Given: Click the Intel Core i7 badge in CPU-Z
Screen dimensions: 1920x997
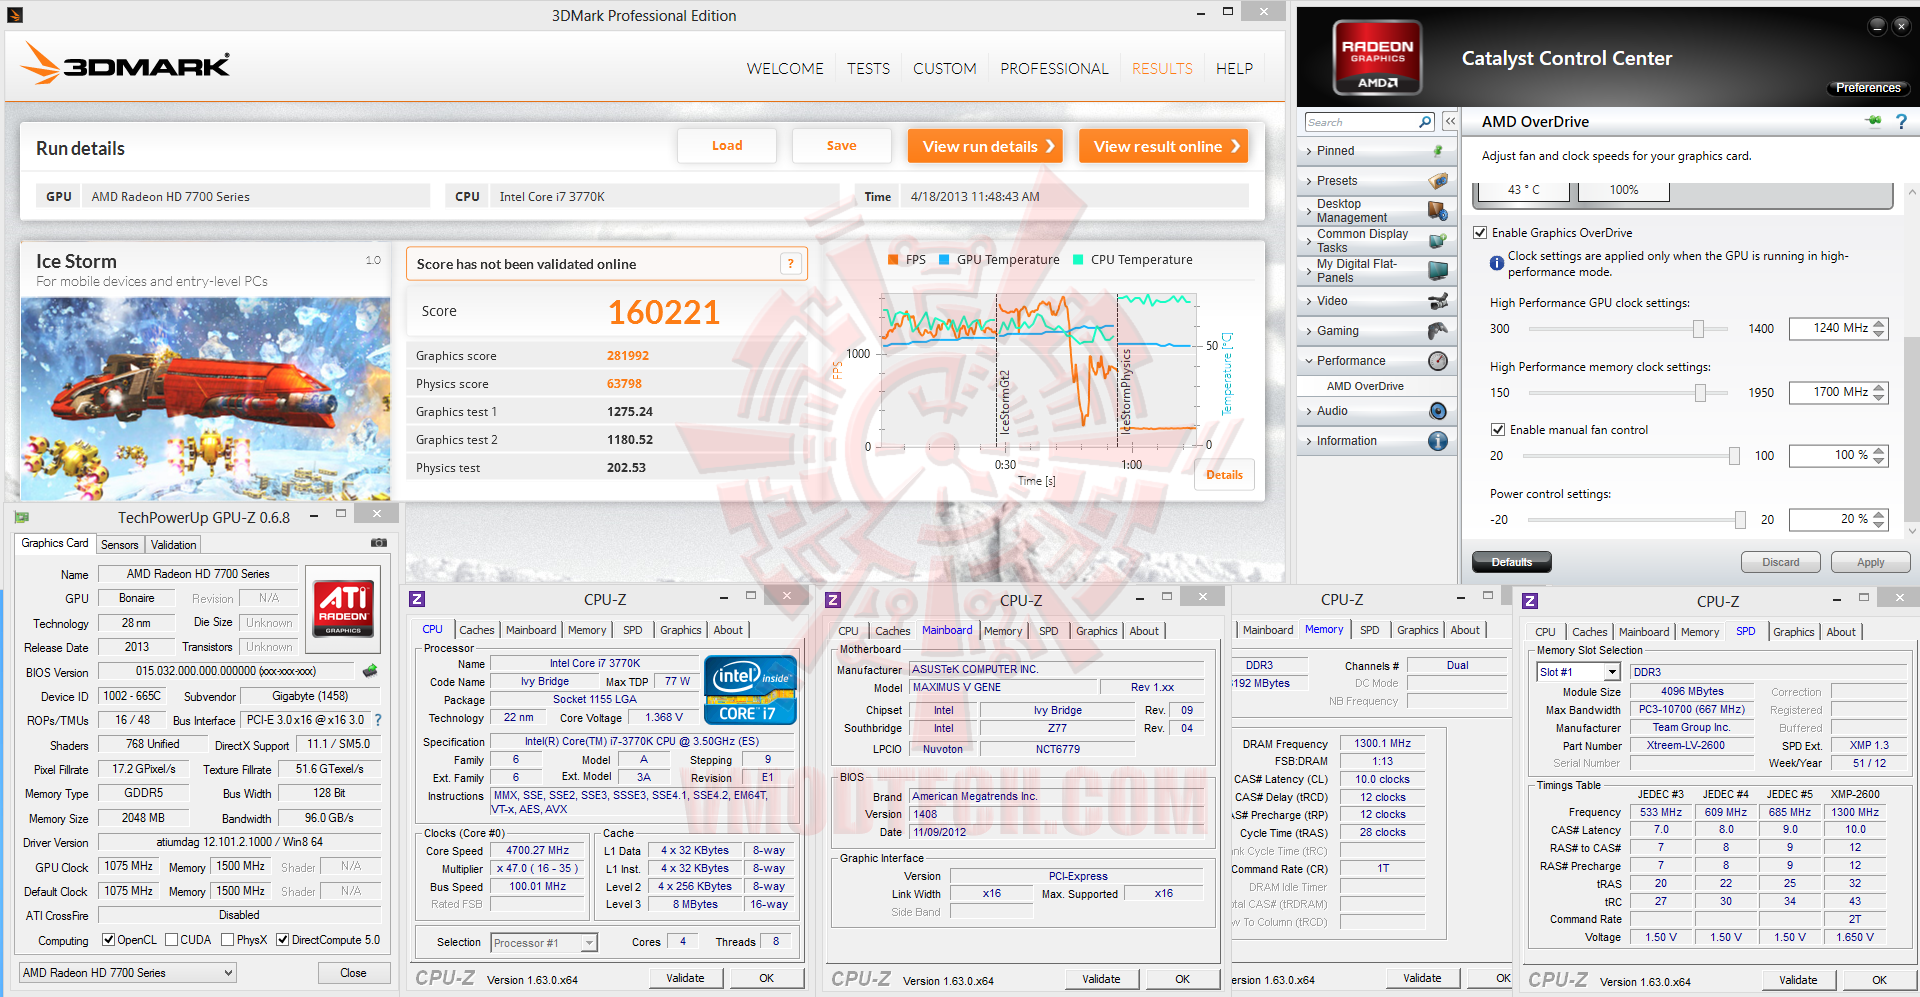Looking at the screenshot, I should (x=750, y=689).
